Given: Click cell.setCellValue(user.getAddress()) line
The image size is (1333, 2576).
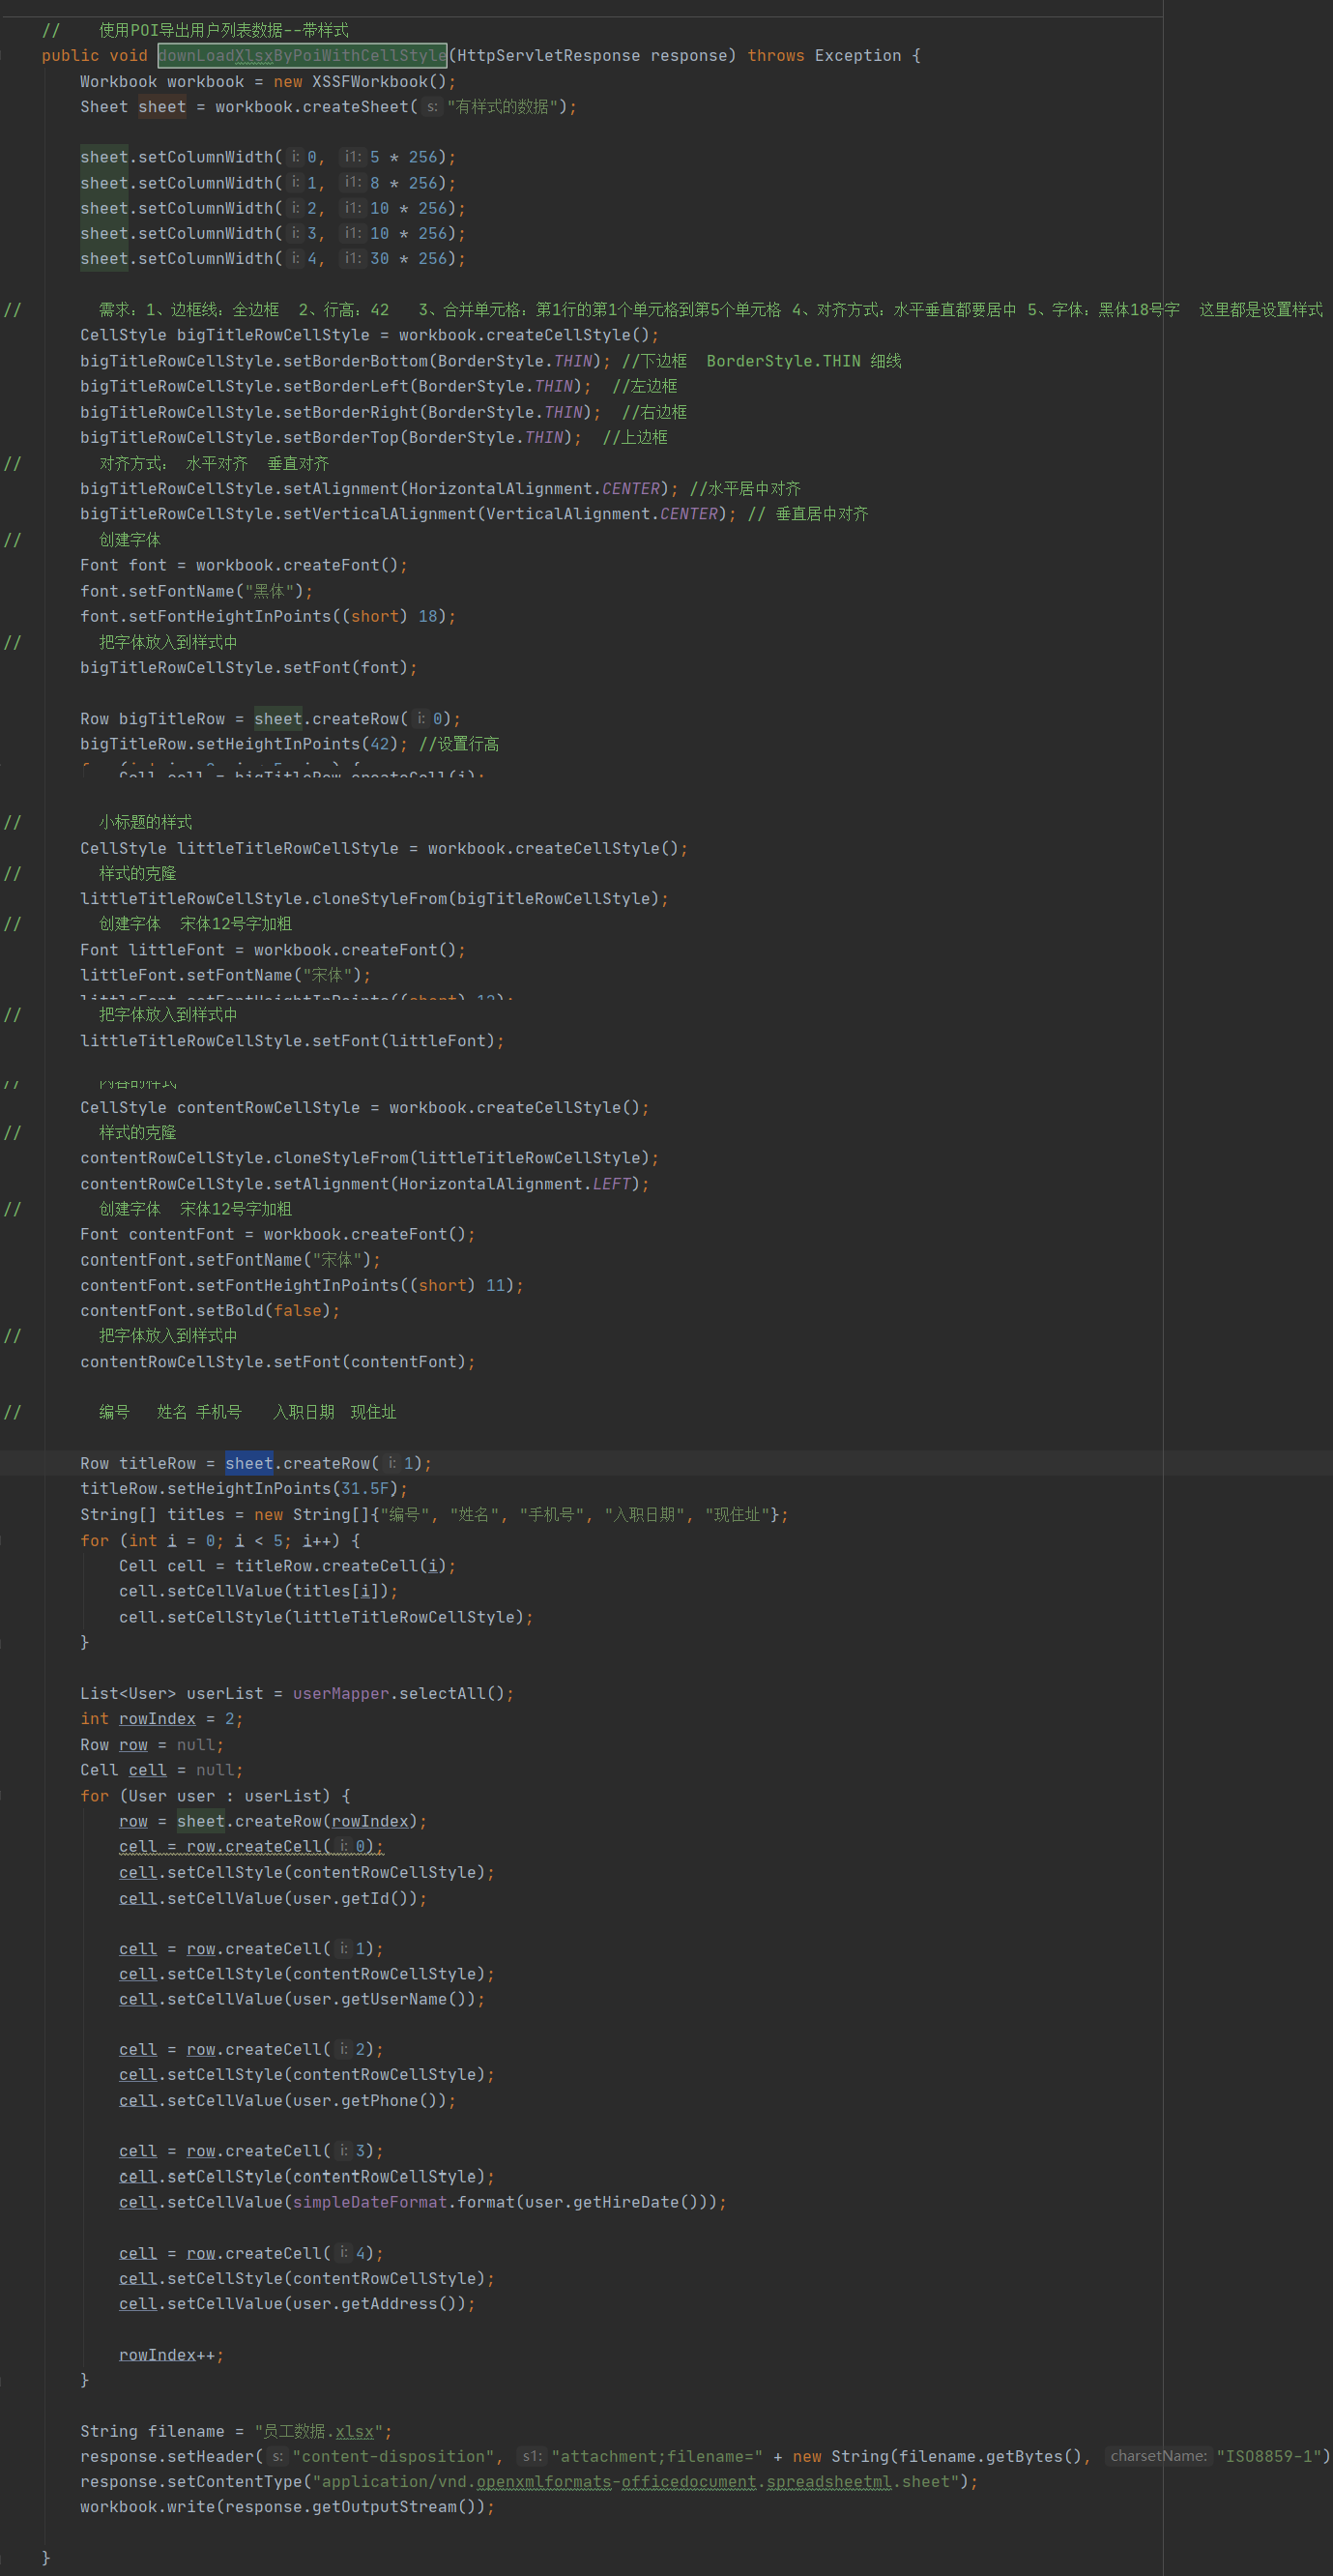Looking at the screenshot, I should point(297,2303).
